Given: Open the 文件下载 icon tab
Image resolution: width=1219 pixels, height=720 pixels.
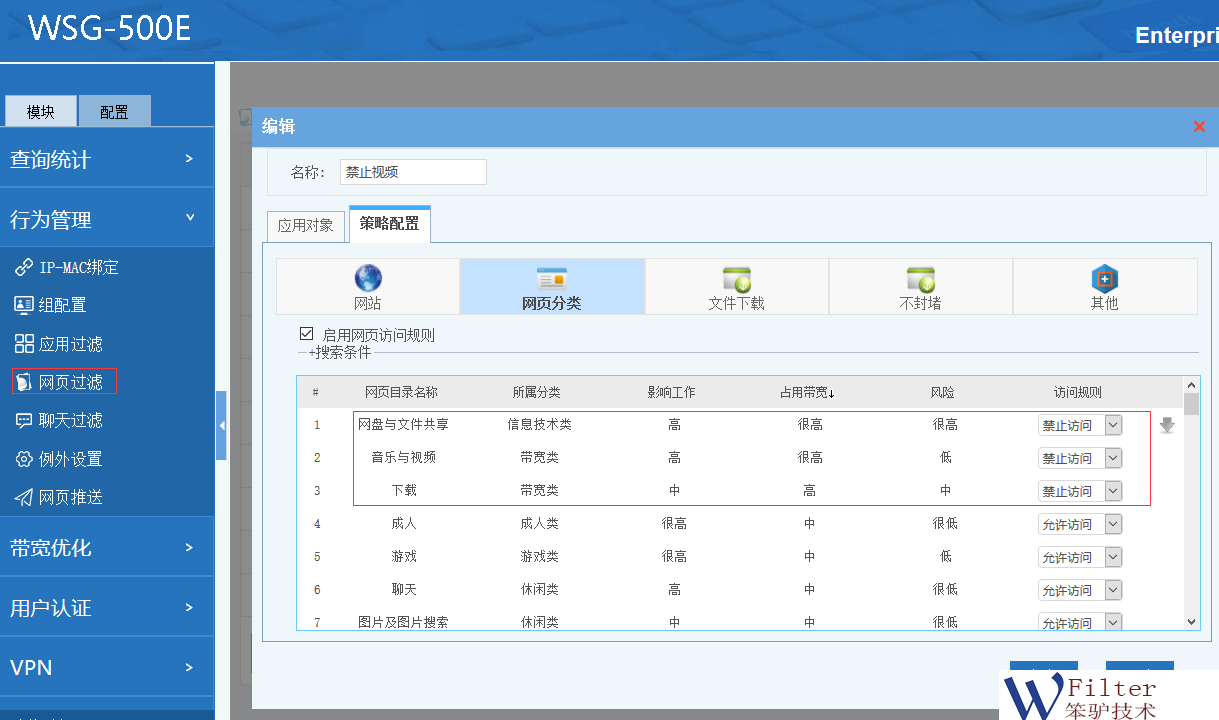Looking at the screenshot, I should (x=736, y=279).
